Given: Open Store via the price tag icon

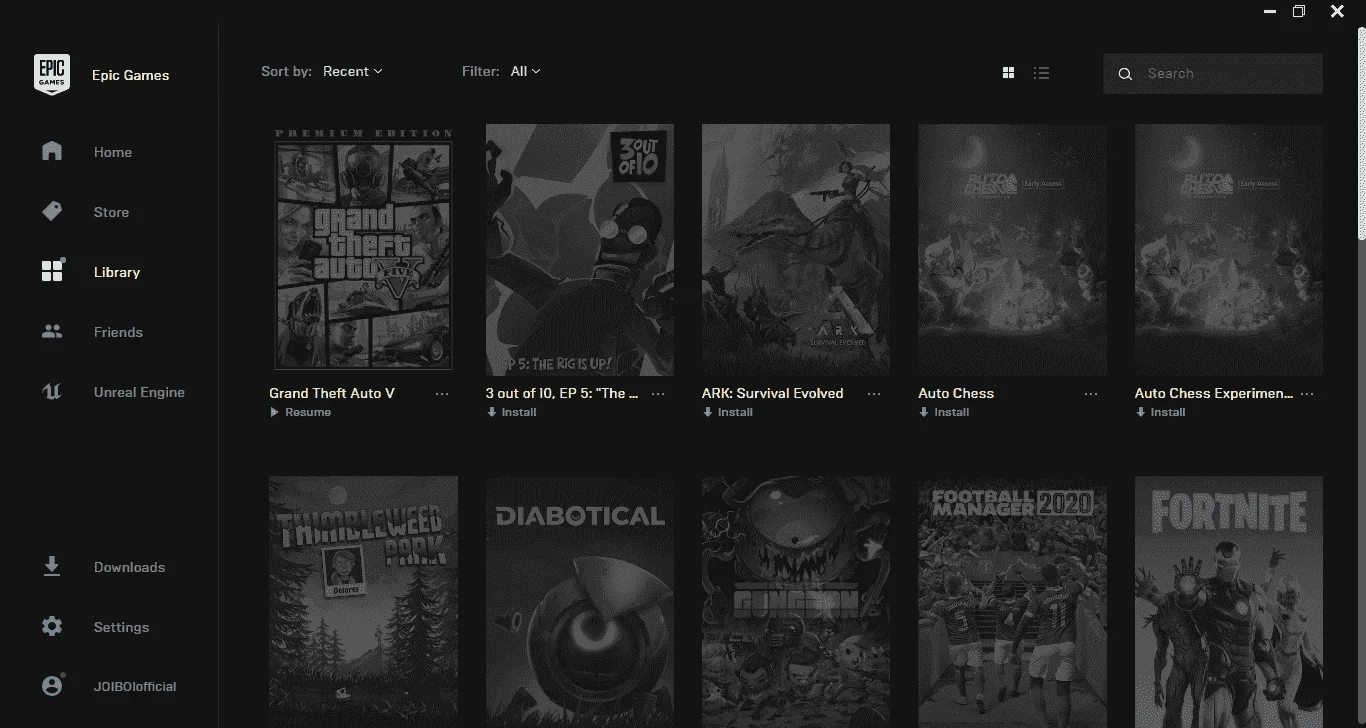Looking at the screenshot, I should coord(52,211).
